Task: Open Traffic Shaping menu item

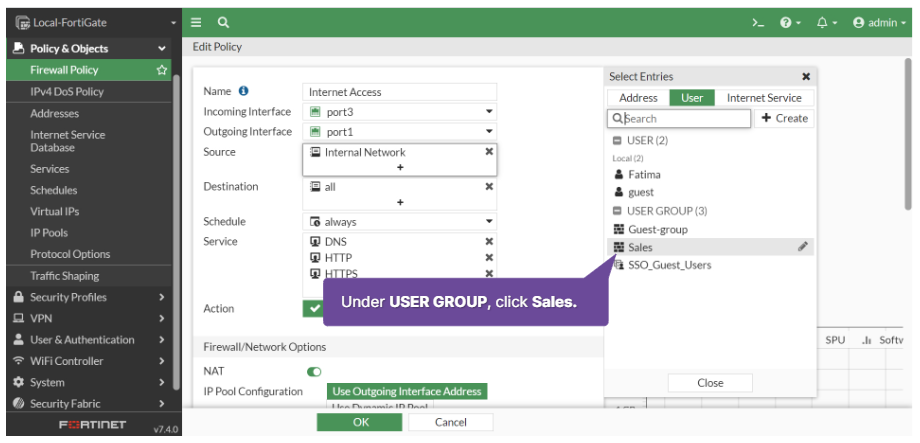Action: click(x=65, y=276)
